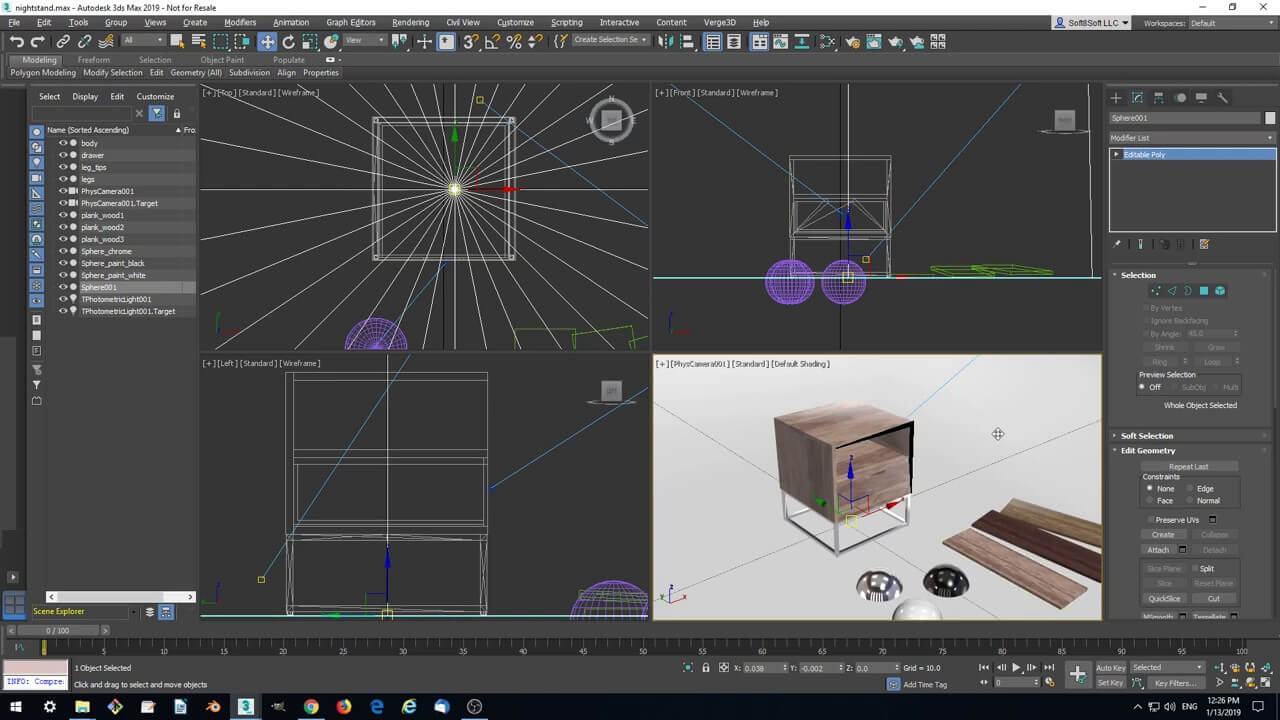The width and height of the screenshot is (1280, 720).
Task: Expand the Editable Poly modifier entry
Action: (1116, 155)
